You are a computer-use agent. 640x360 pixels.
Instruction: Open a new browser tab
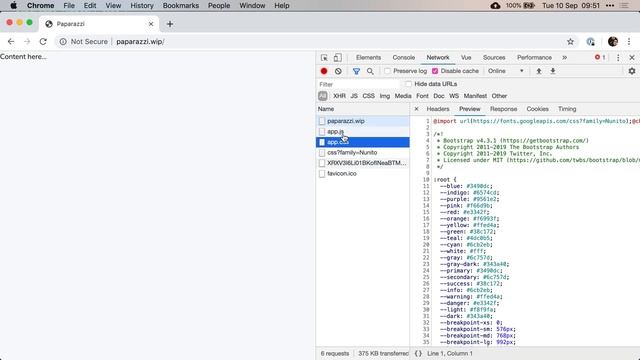[x=170, y=24]
